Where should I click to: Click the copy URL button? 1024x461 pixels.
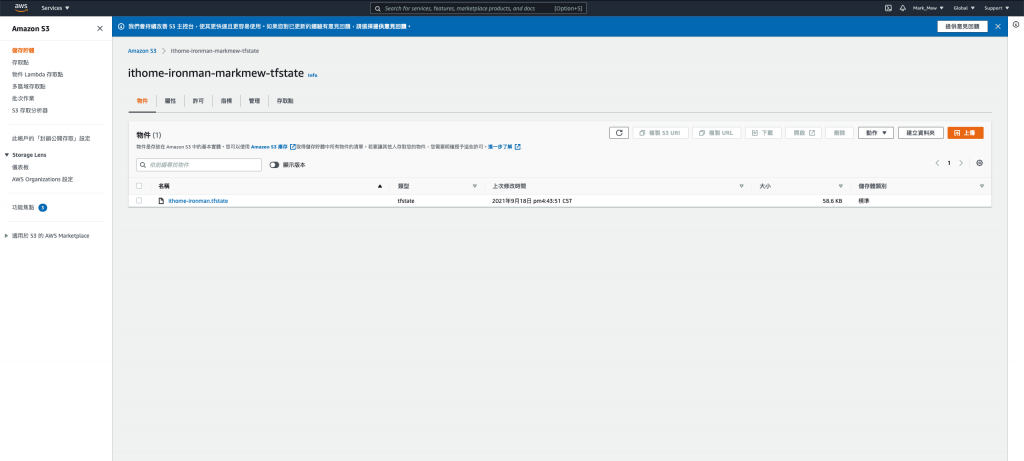tap(716, 133)
